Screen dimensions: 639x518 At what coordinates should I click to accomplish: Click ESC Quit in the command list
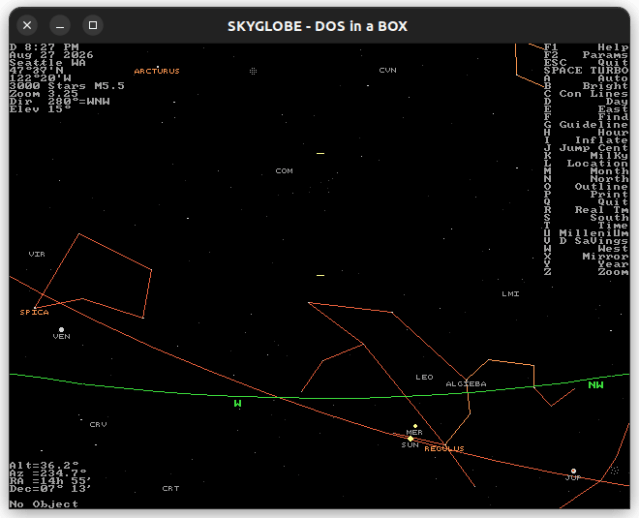point(586,63)
